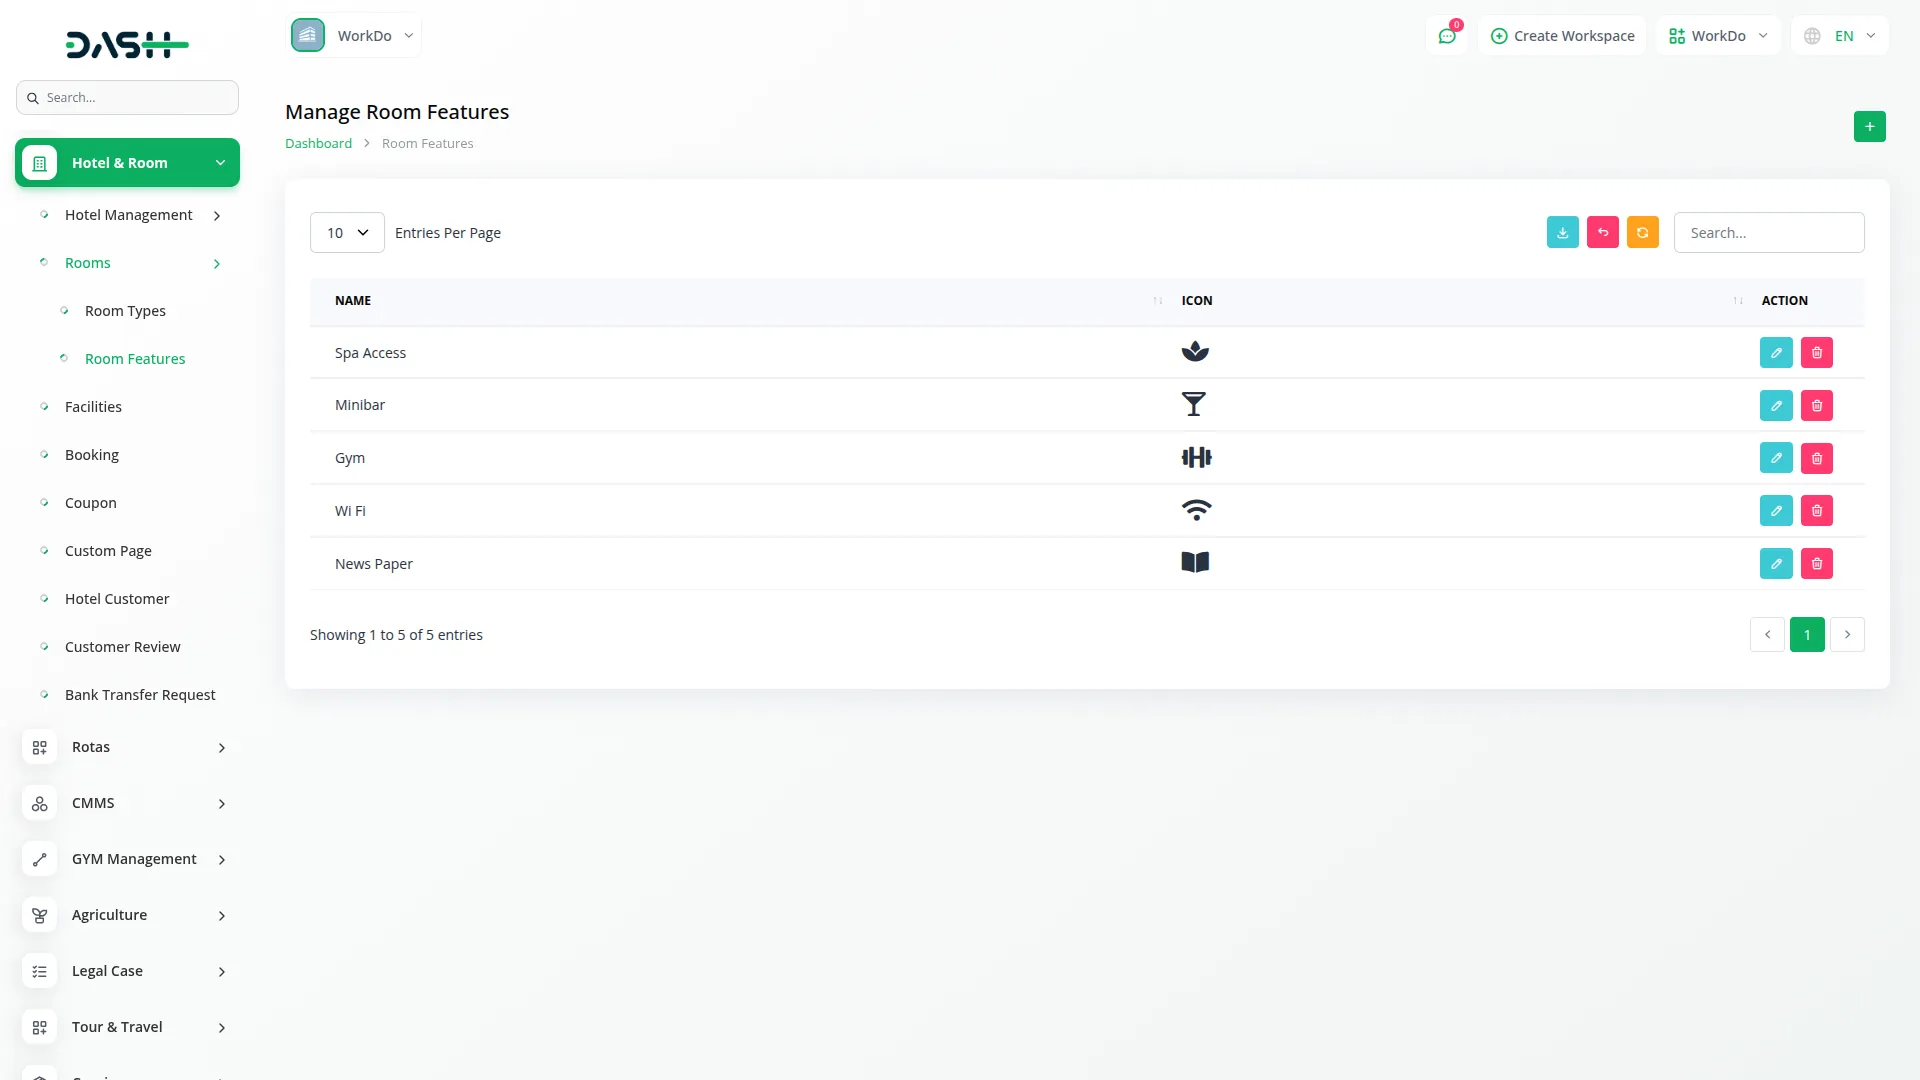Delete the Minibar feature
Image resolution: width=1920 pixels, height=1080 pixels.
click(1816, 405)
